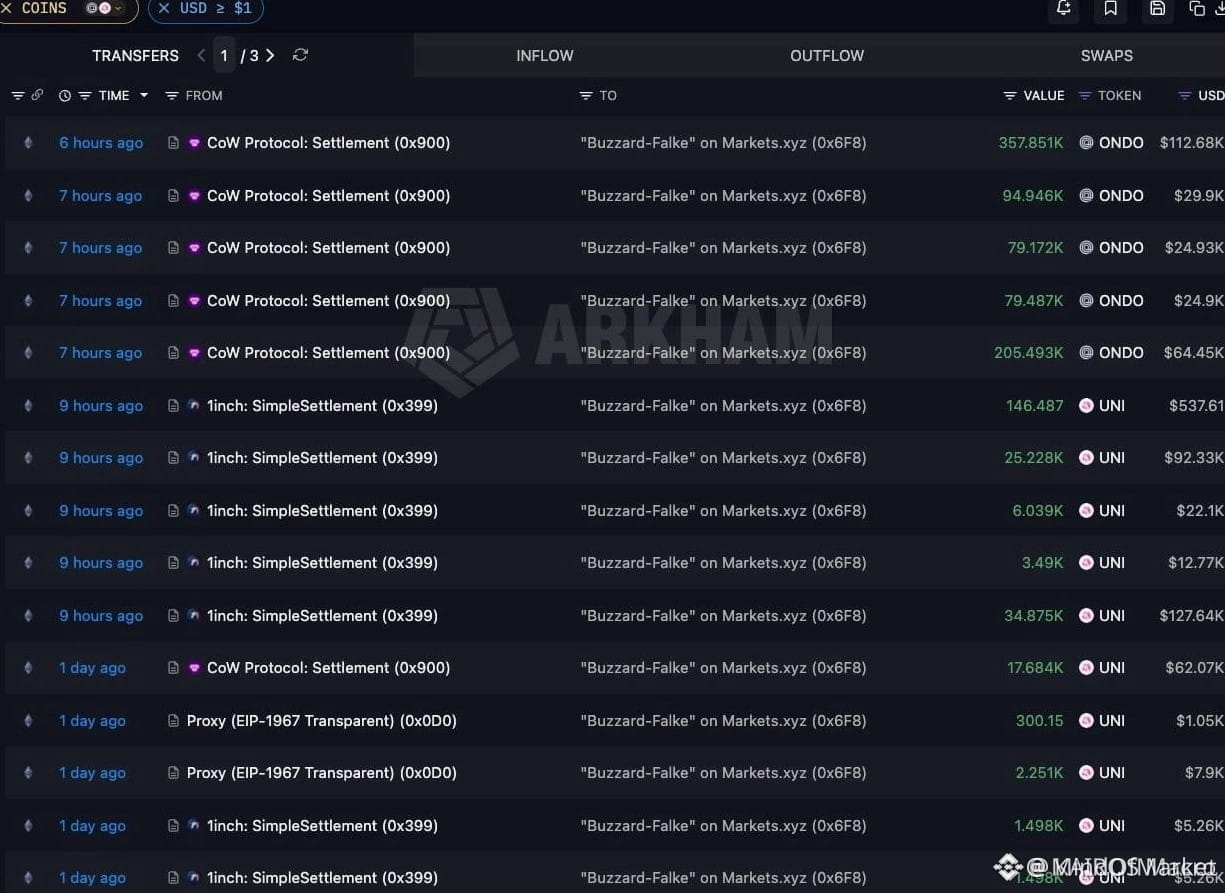The height and width of the screenshot is (893, 1225).
Task: Remove the USD ≥ $1 filter chip
Action: point(164,8)
